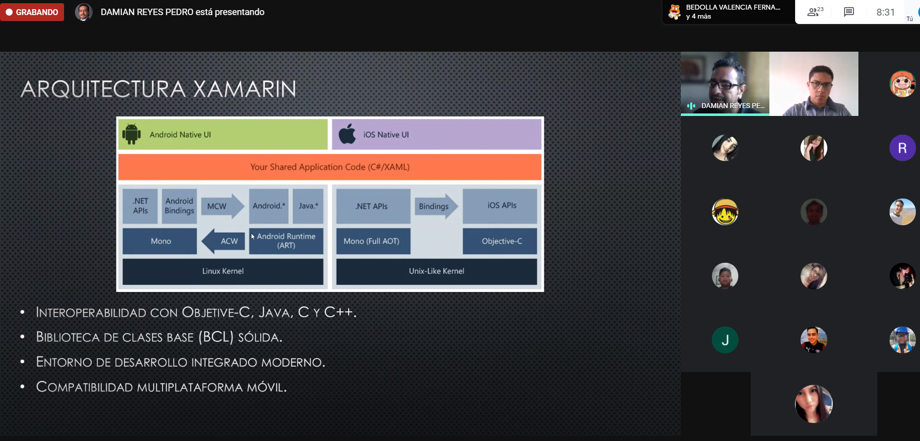920x441 pixels.
Task: Click the 'Android Runtime (ART)' box
Action: (286, 241)
